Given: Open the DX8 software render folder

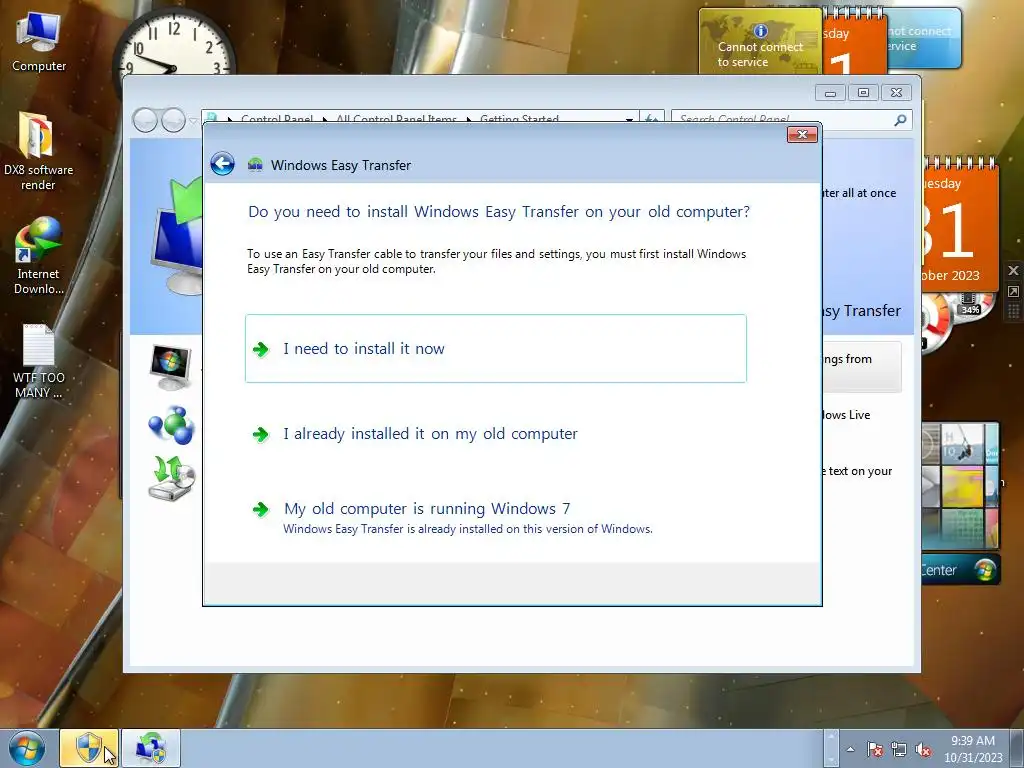Looking at the screenshot, I should pyautogui.click(x=38, y=152).
